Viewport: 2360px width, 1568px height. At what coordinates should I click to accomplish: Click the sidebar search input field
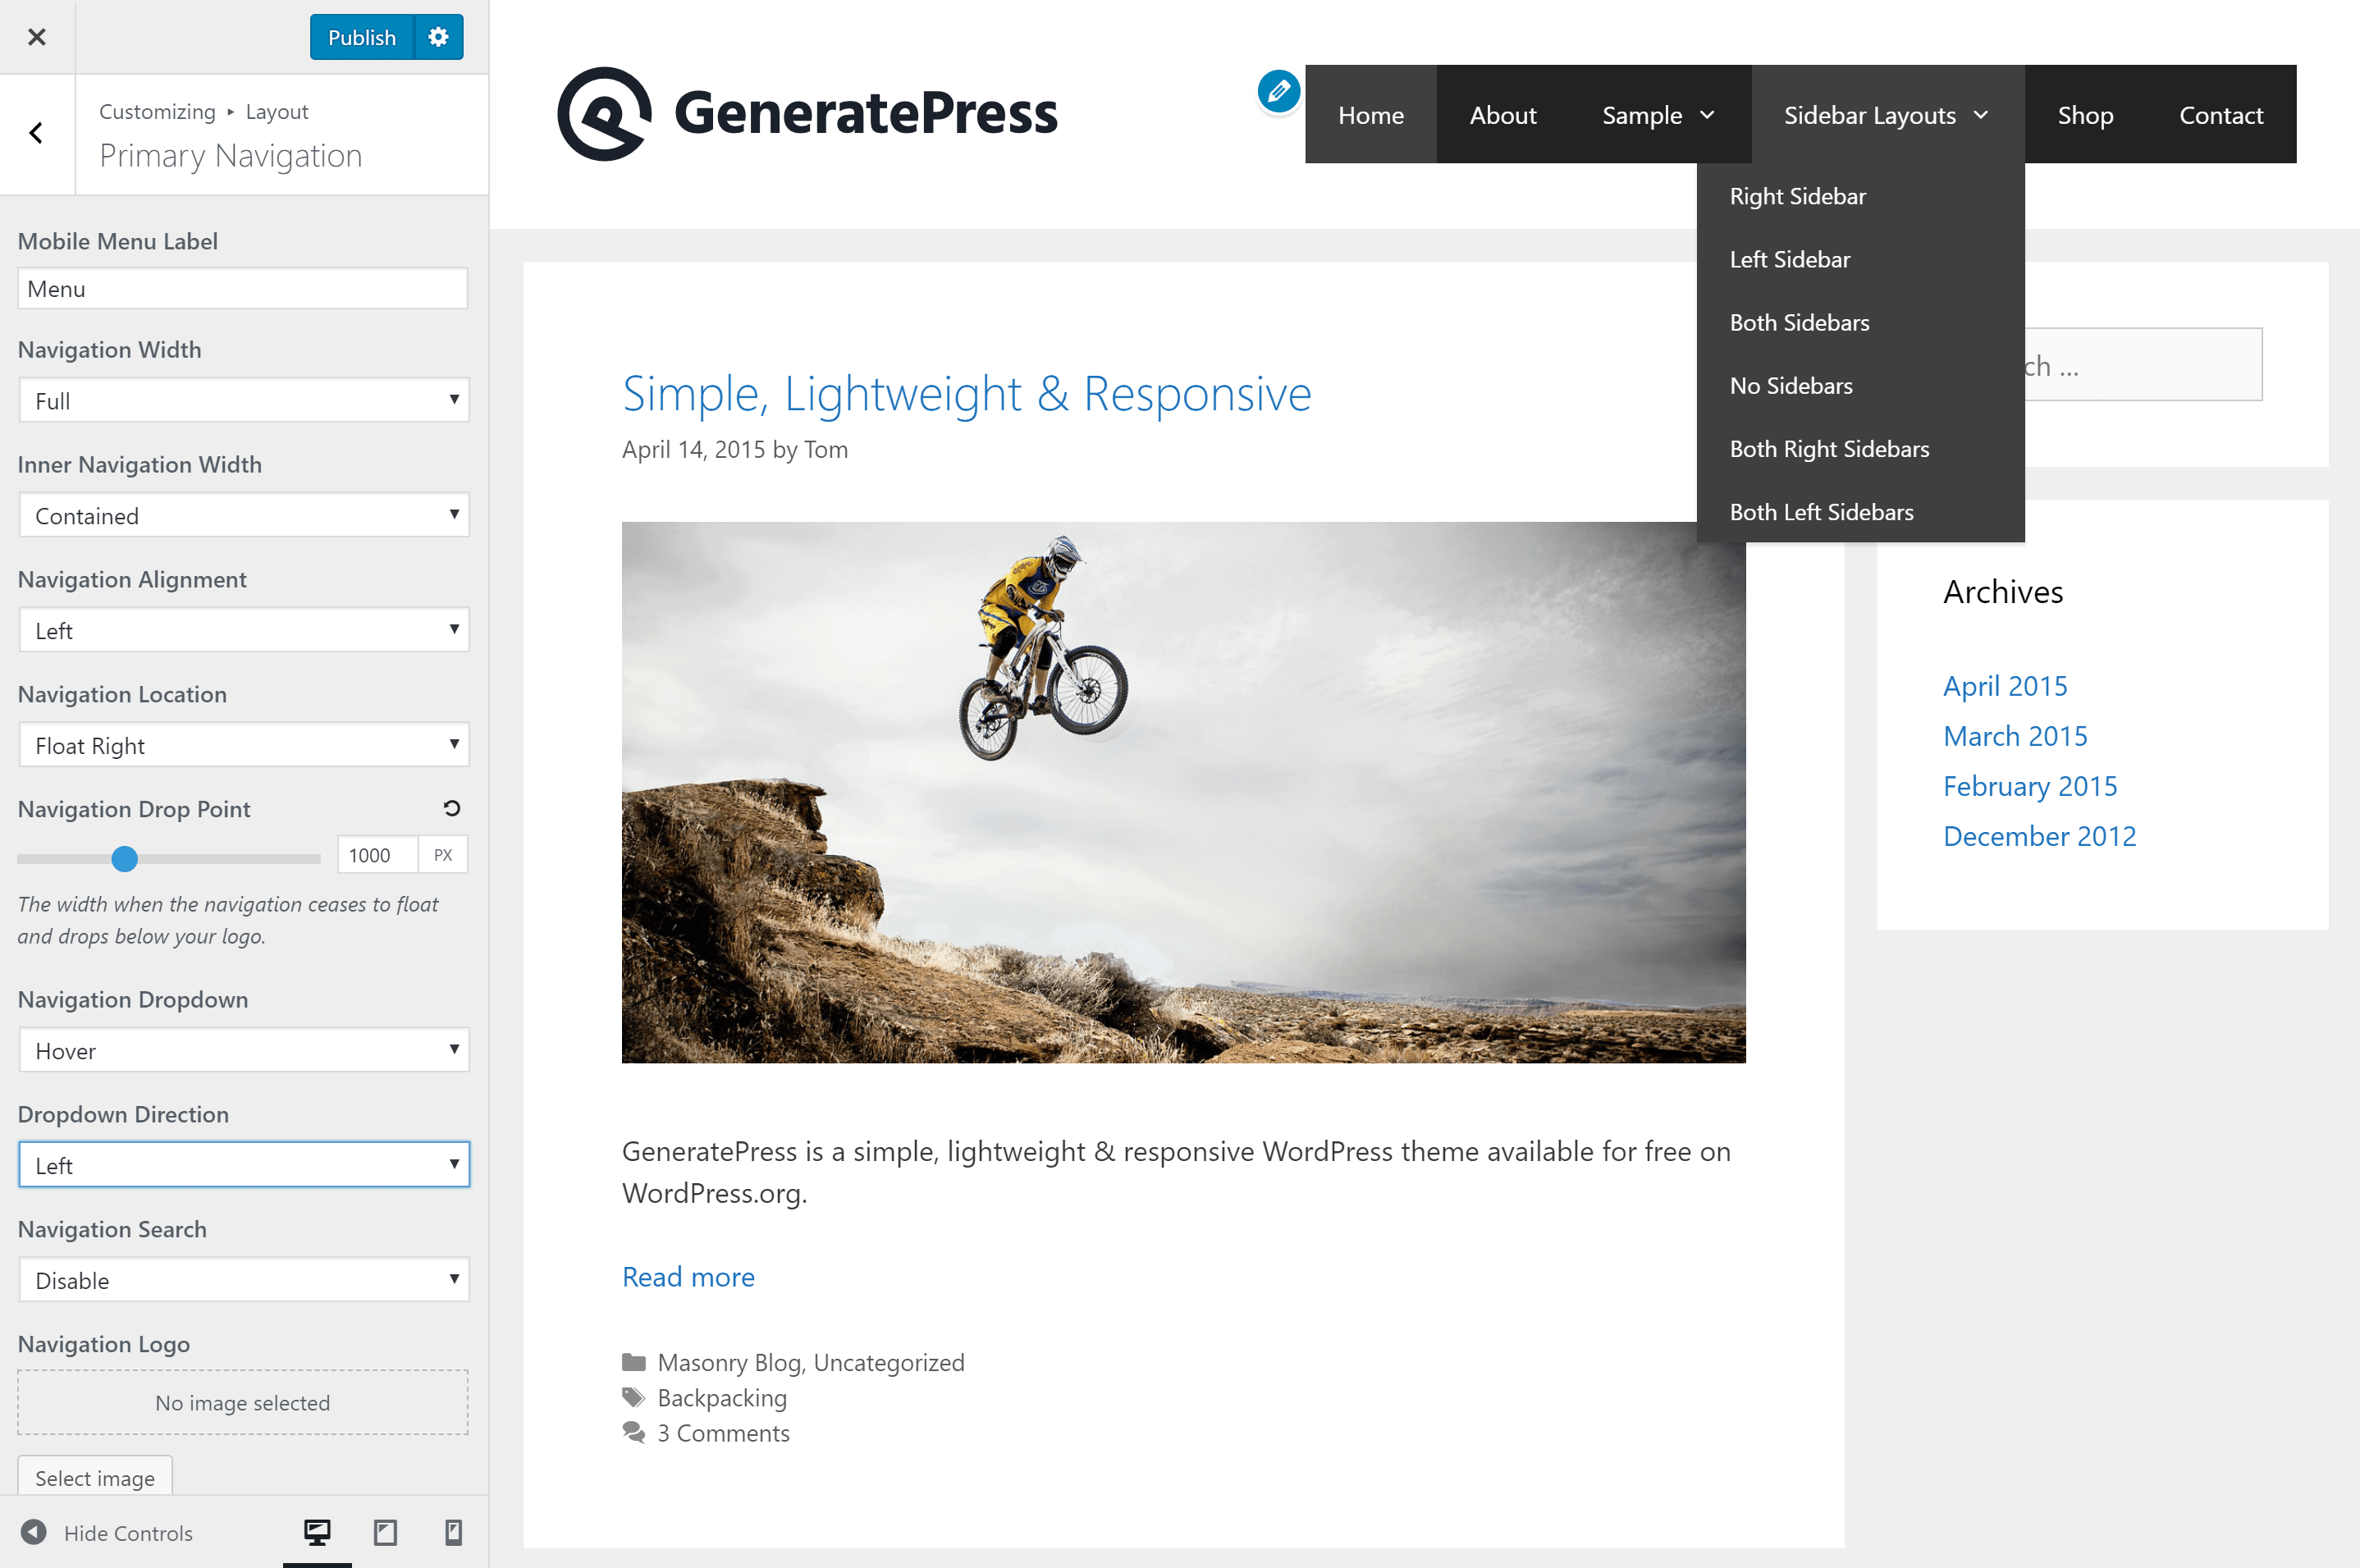(2143, 365)
